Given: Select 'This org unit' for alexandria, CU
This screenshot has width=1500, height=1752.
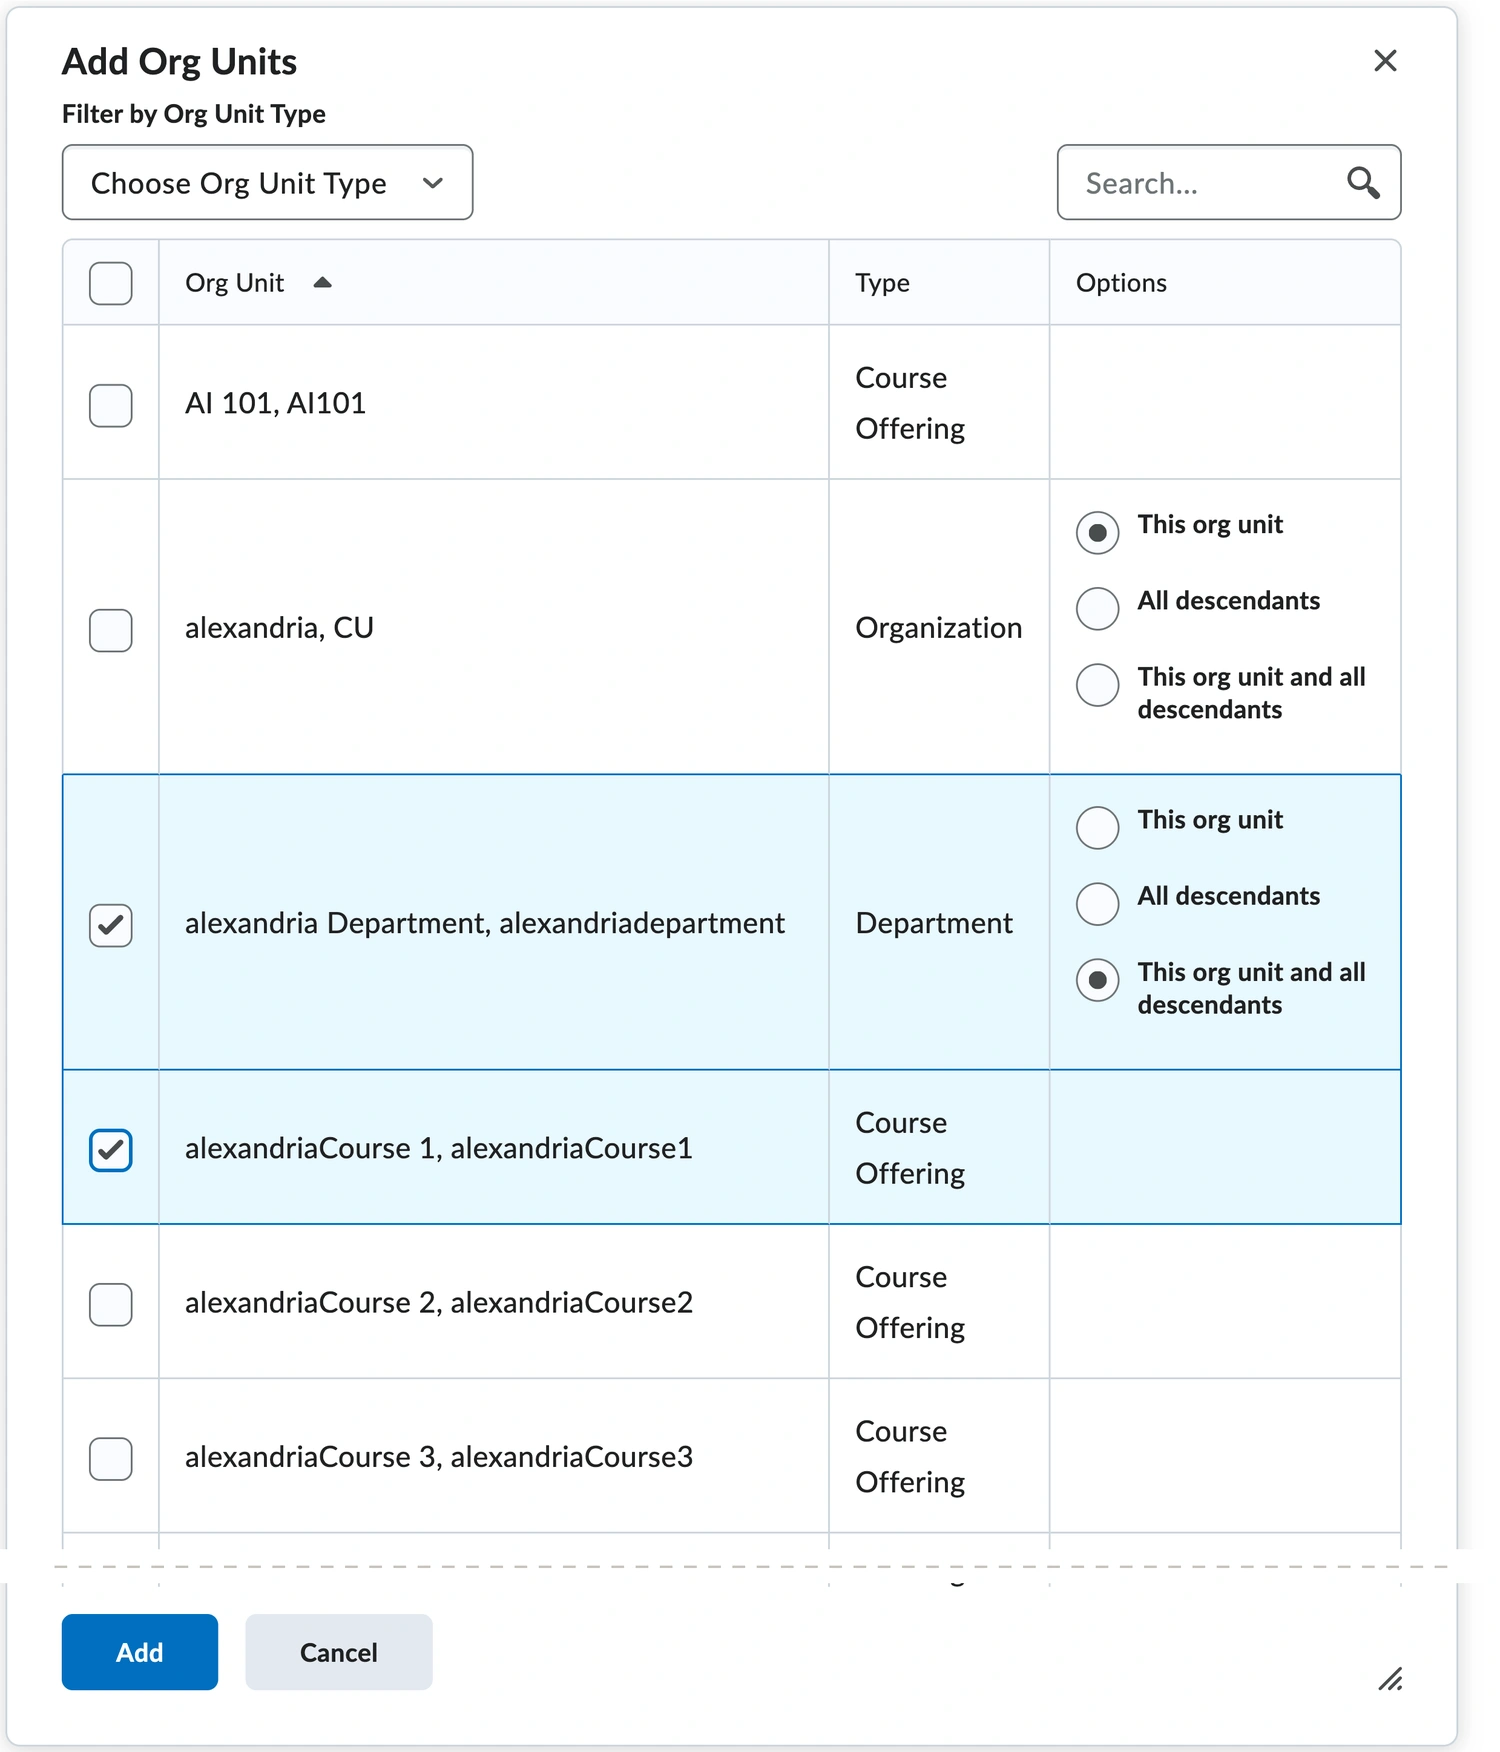Looking at the screenshot, I should point(1097,532).
